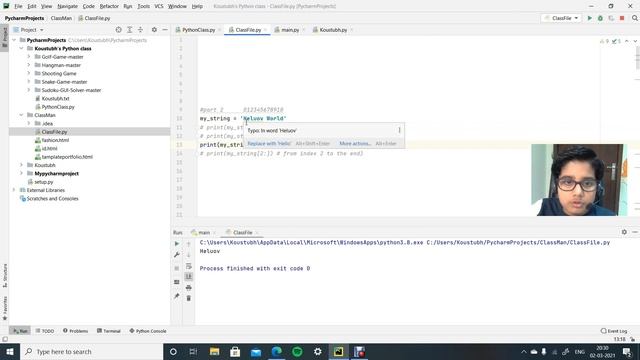This screenshot has height=360, width=640.
Task: Expand all in Project panel toolbar
Action: pyautogui.click(x=129, y=30)
